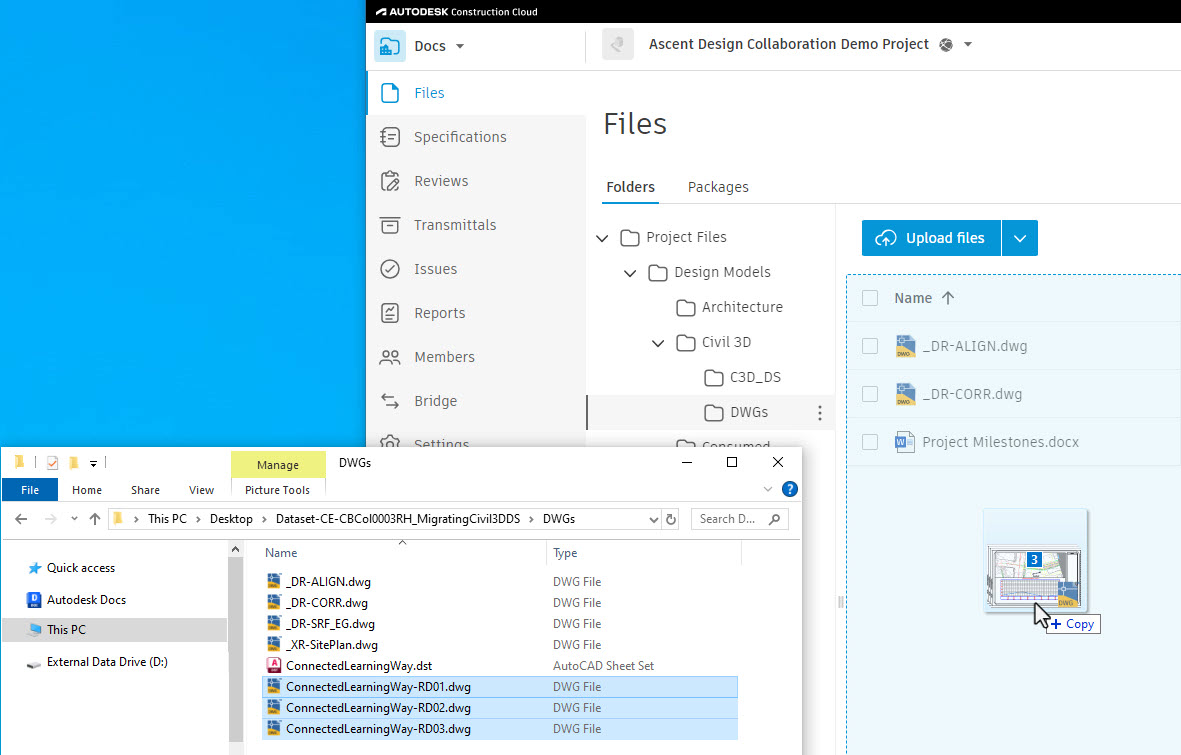Check the box for _DR-CORR.dwg
This screenshot has width=1181, height=755.
tap(870, 394)
